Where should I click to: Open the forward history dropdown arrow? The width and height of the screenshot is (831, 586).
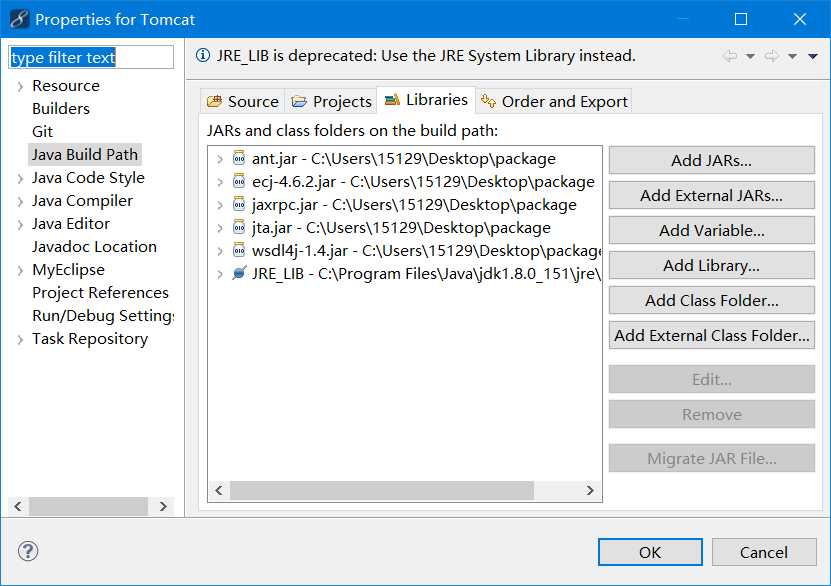click(792, 56)
